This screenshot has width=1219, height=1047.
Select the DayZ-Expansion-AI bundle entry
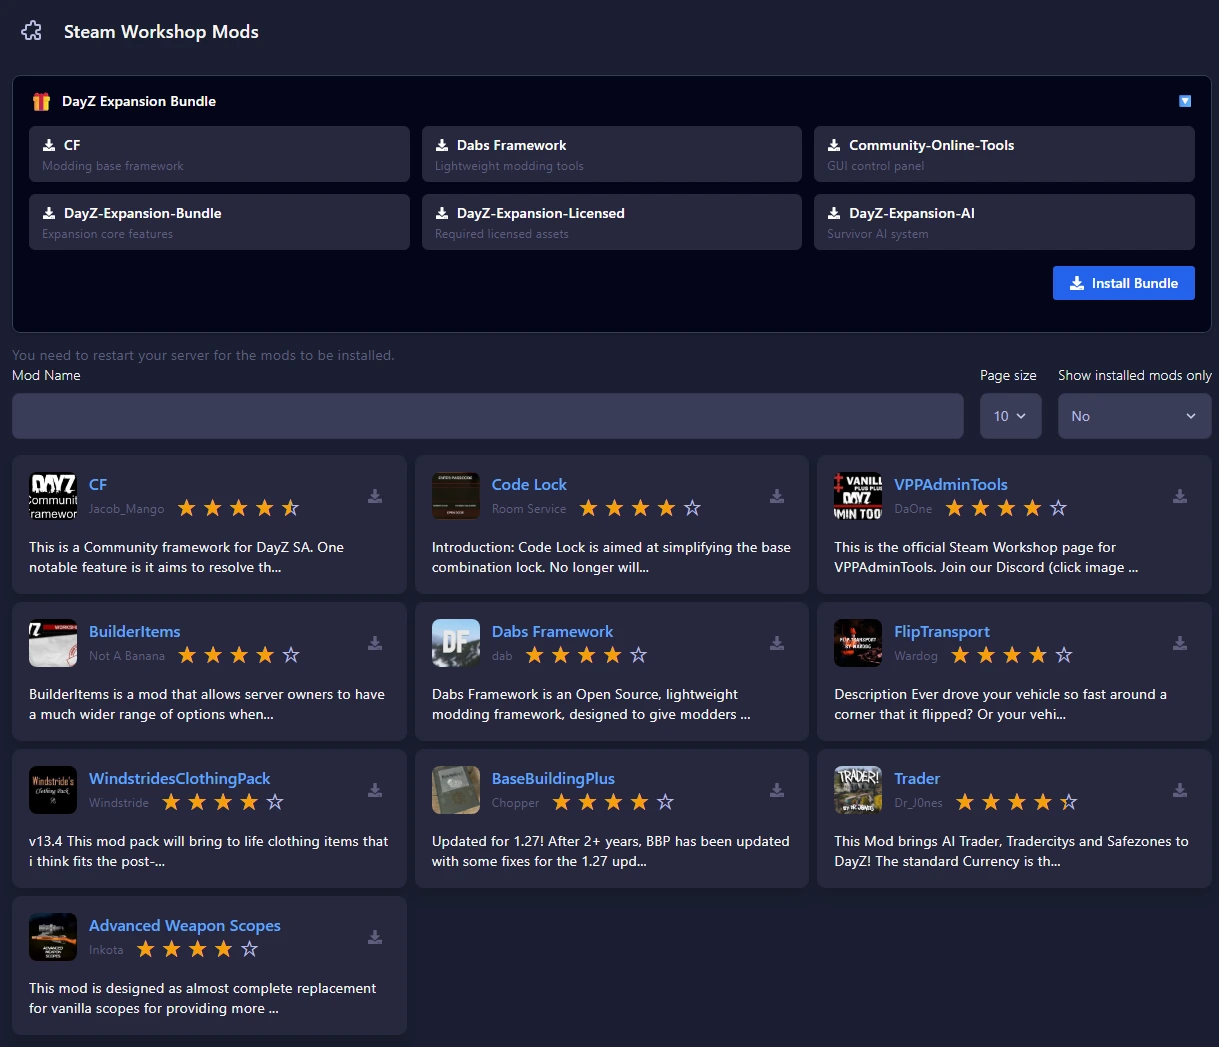pyautogui.click(x=1004, y=222)
